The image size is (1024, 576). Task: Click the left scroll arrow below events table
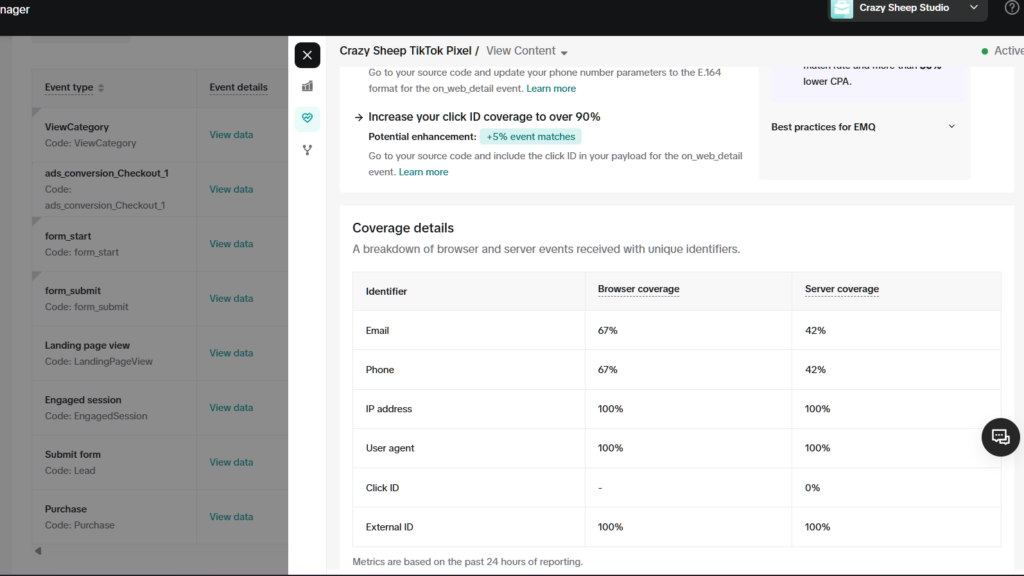tap(38, 551)
